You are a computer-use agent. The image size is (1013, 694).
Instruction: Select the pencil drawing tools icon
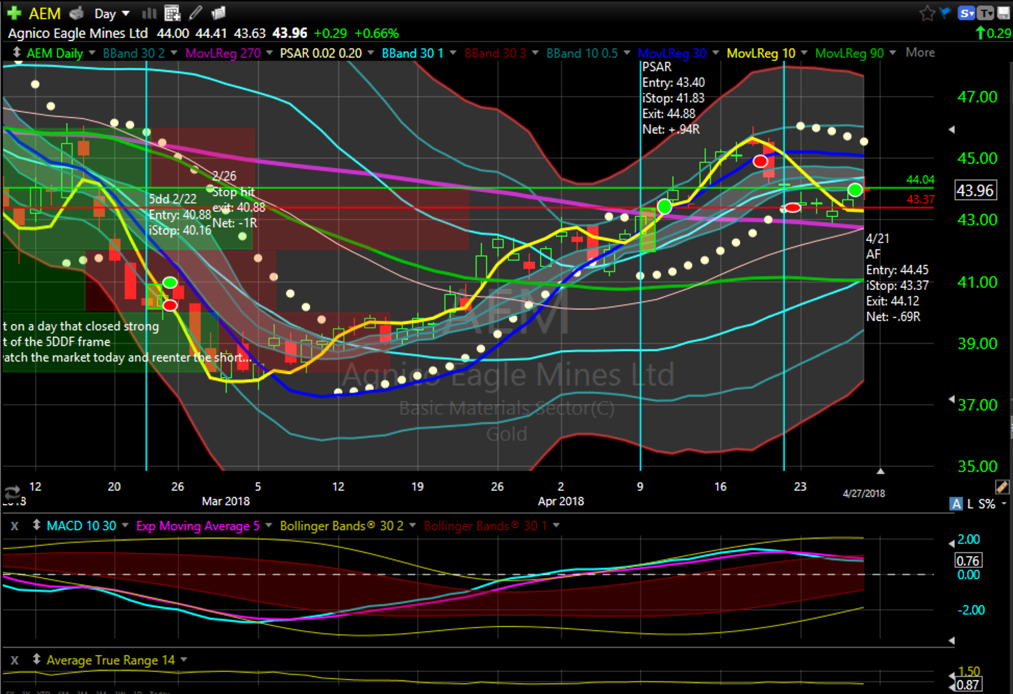point(196,13)
